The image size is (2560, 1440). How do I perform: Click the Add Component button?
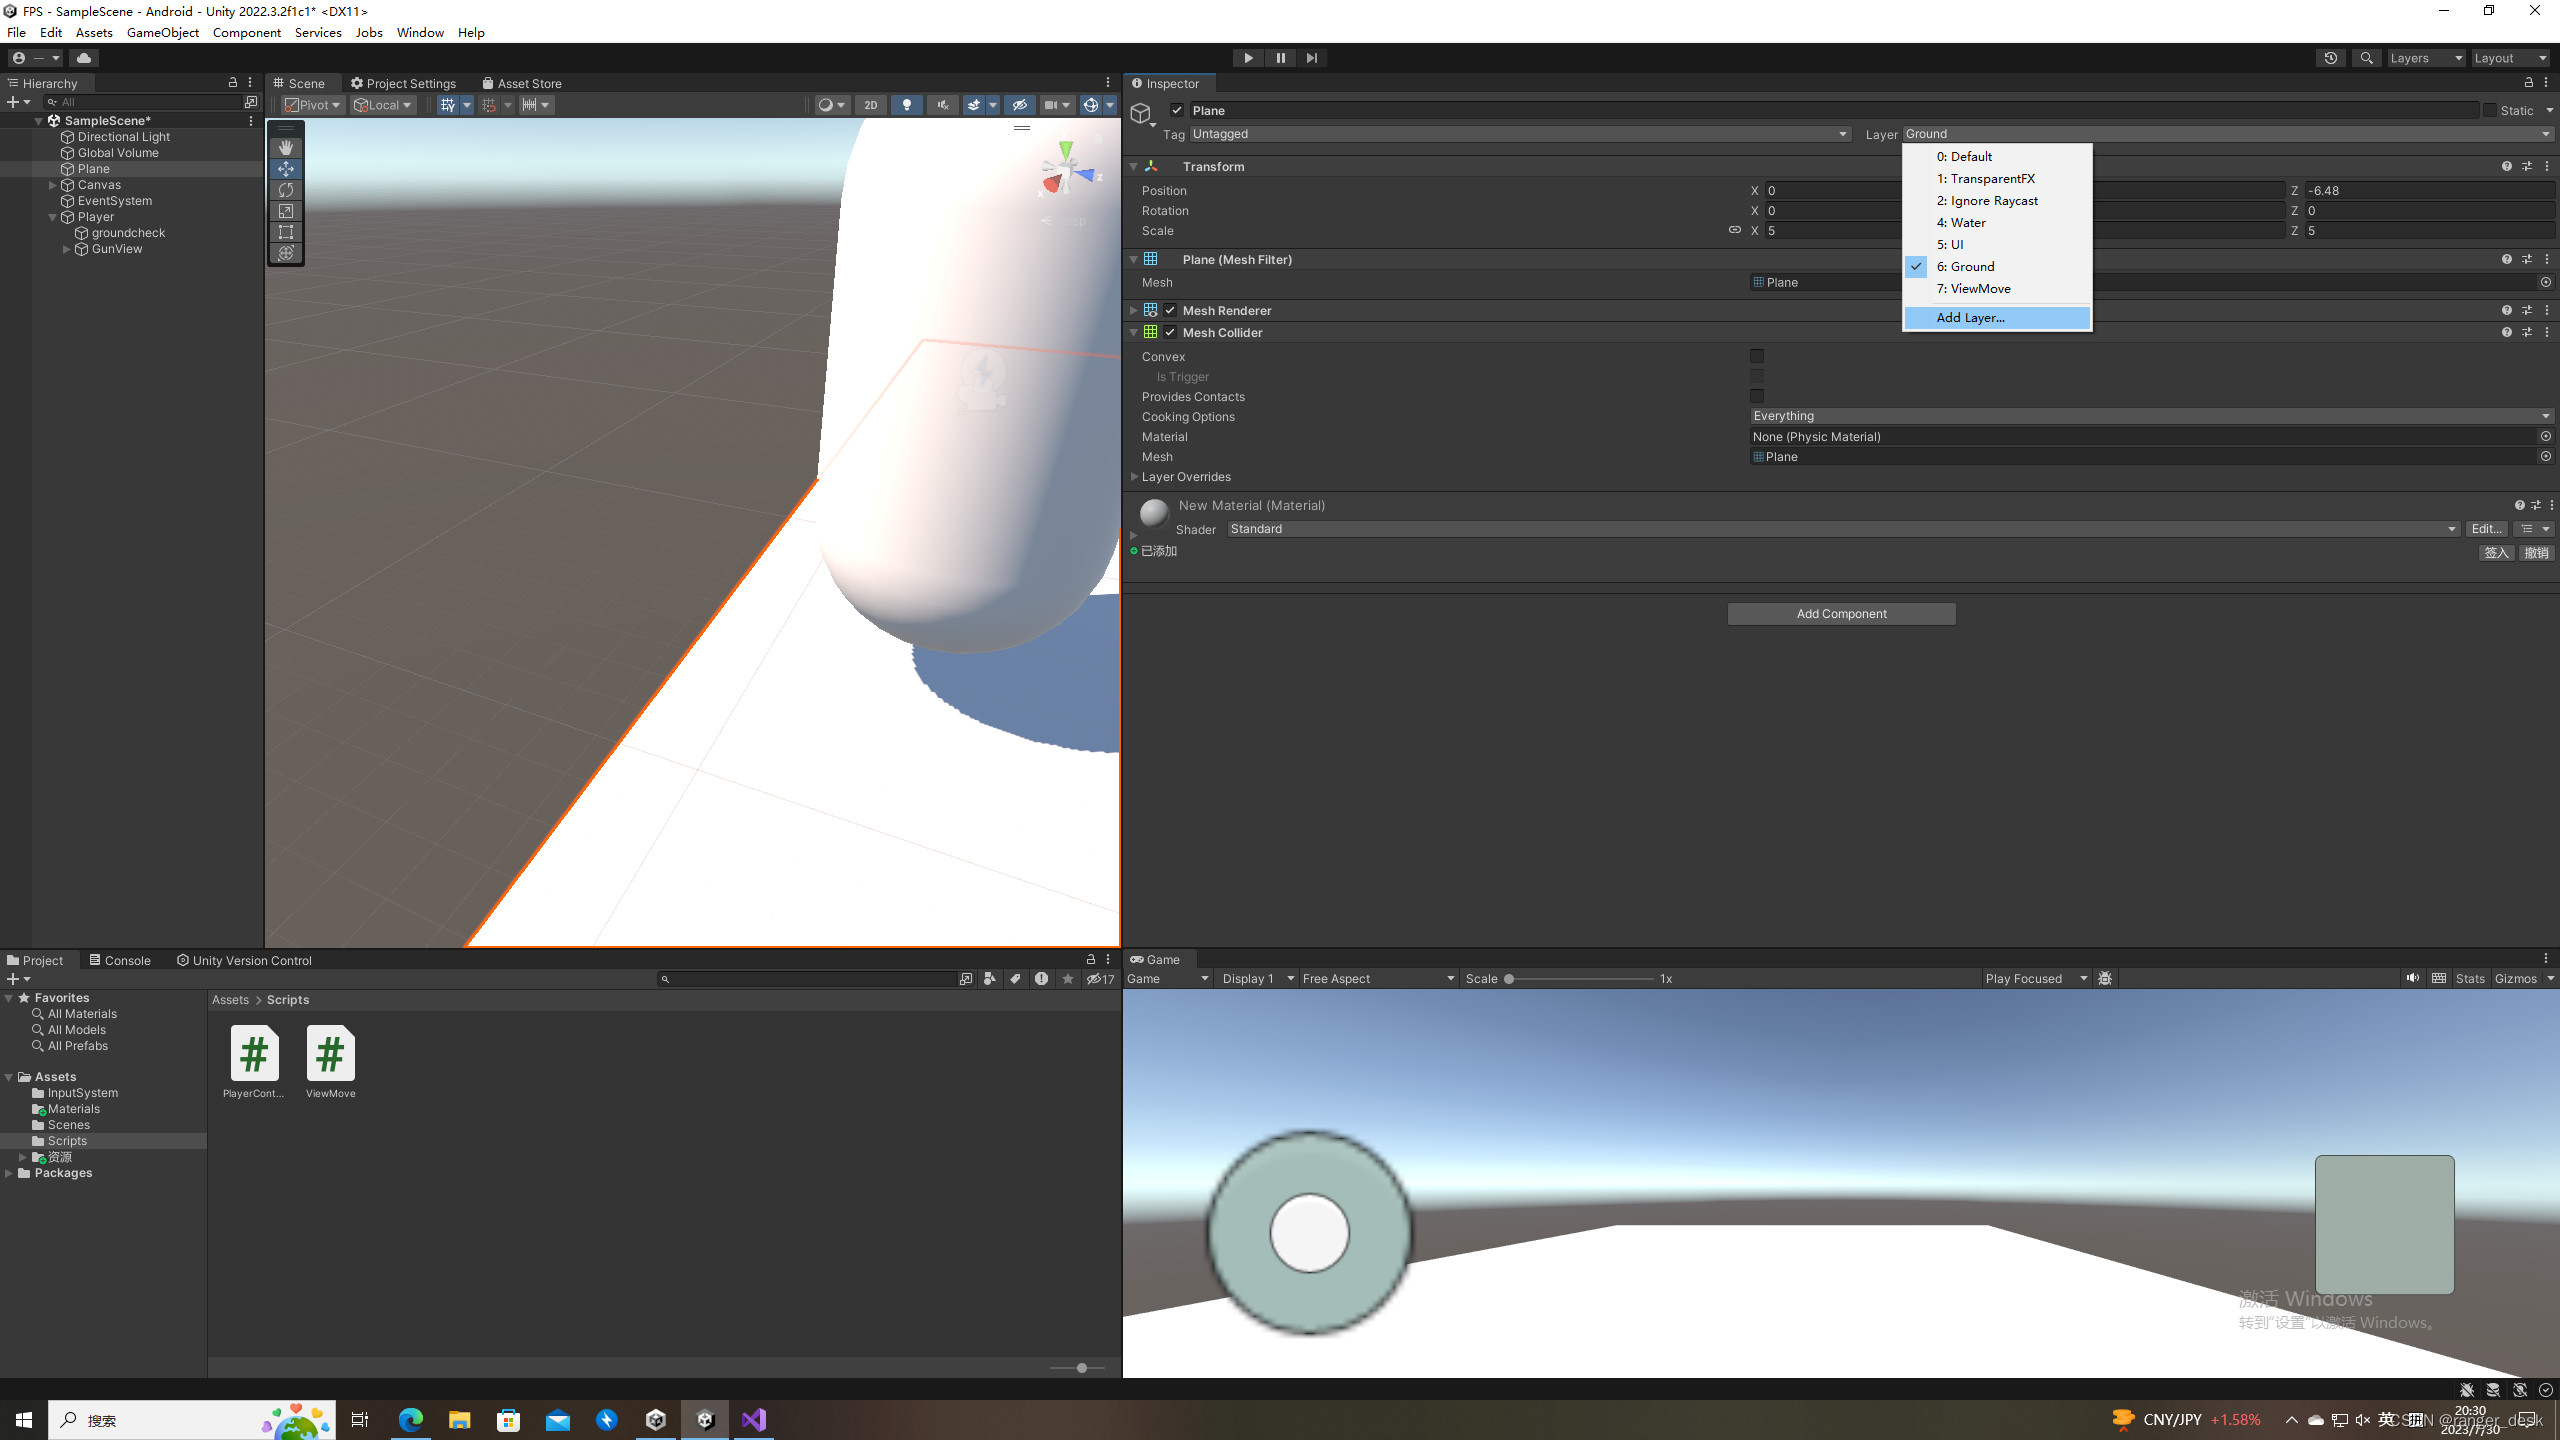1840,613
